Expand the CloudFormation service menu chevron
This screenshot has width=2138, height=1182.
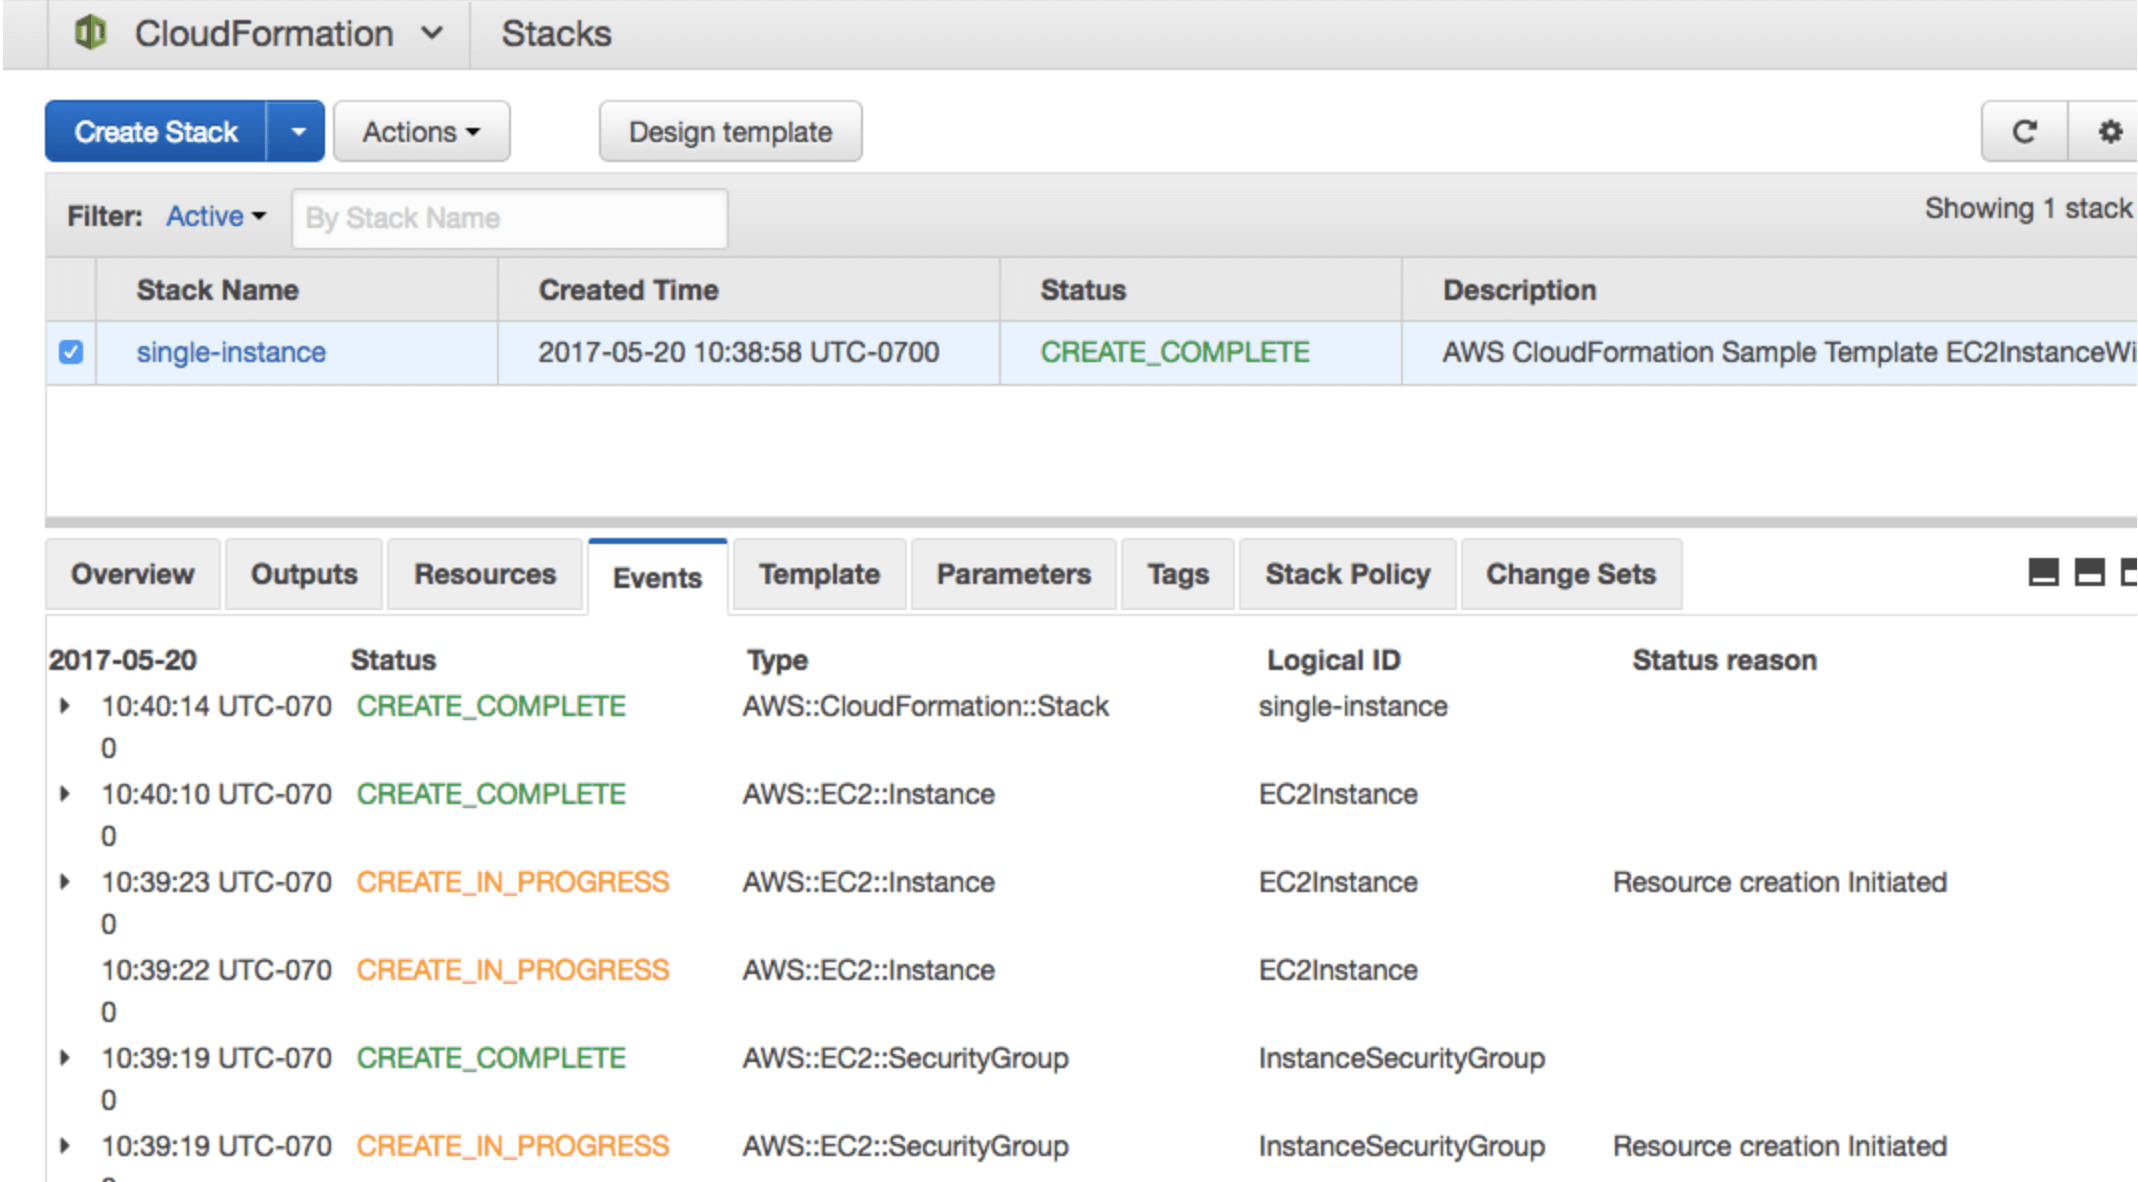432,33
